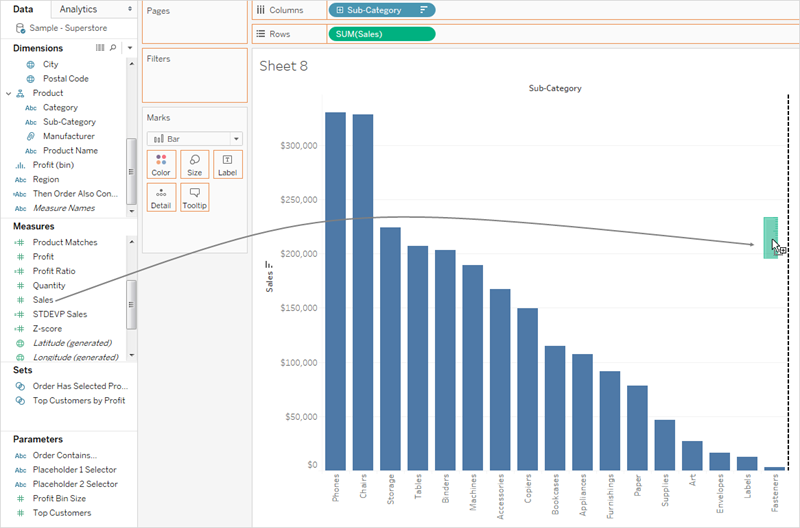This screenshot has width=800, height=528.
Task: Open the Dimensions pane dropdown menu arrow
Action: tap(130, 47)
